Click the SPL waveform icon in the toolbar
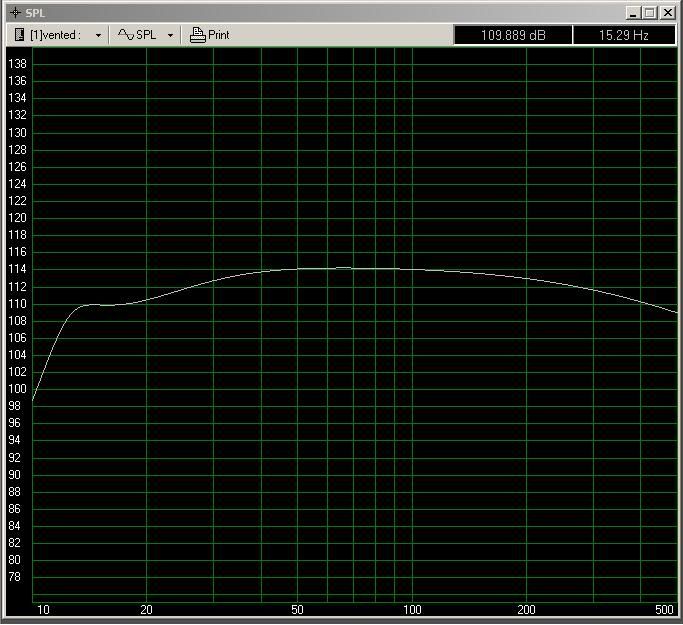Viewport: 683px width, 625px height. click(x=126, y=34)
